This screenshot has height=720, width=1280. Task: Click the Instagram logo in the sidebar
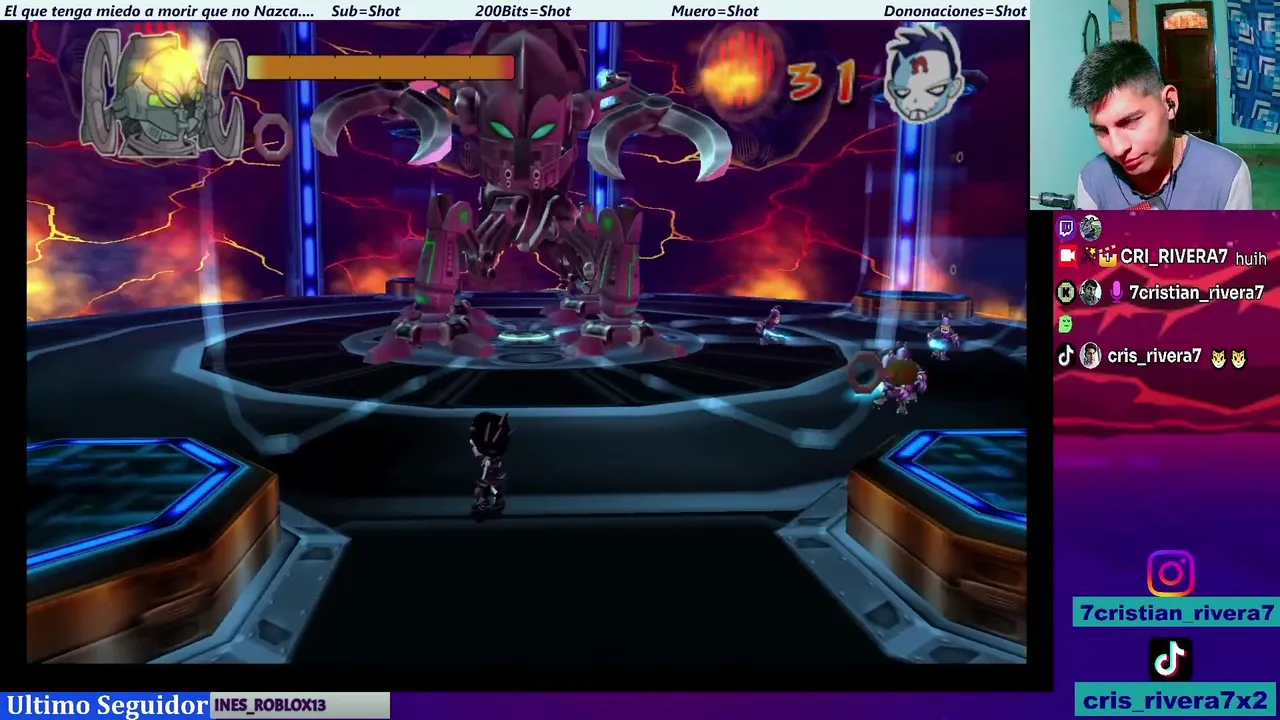click(1171, 574)
